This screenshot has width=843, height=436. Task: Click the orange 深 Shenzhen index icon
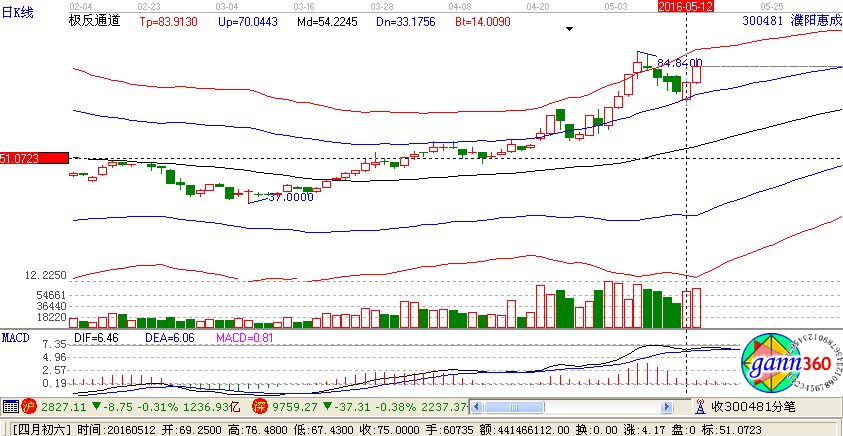[x=259, y=407]
